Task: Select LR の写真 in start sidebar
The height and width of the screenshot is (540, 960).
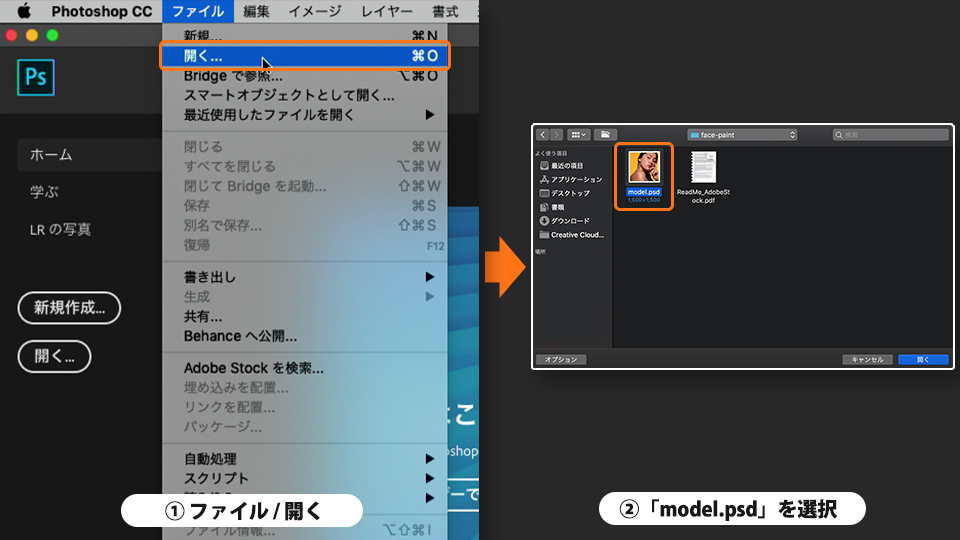Action: tap(60, 230)
